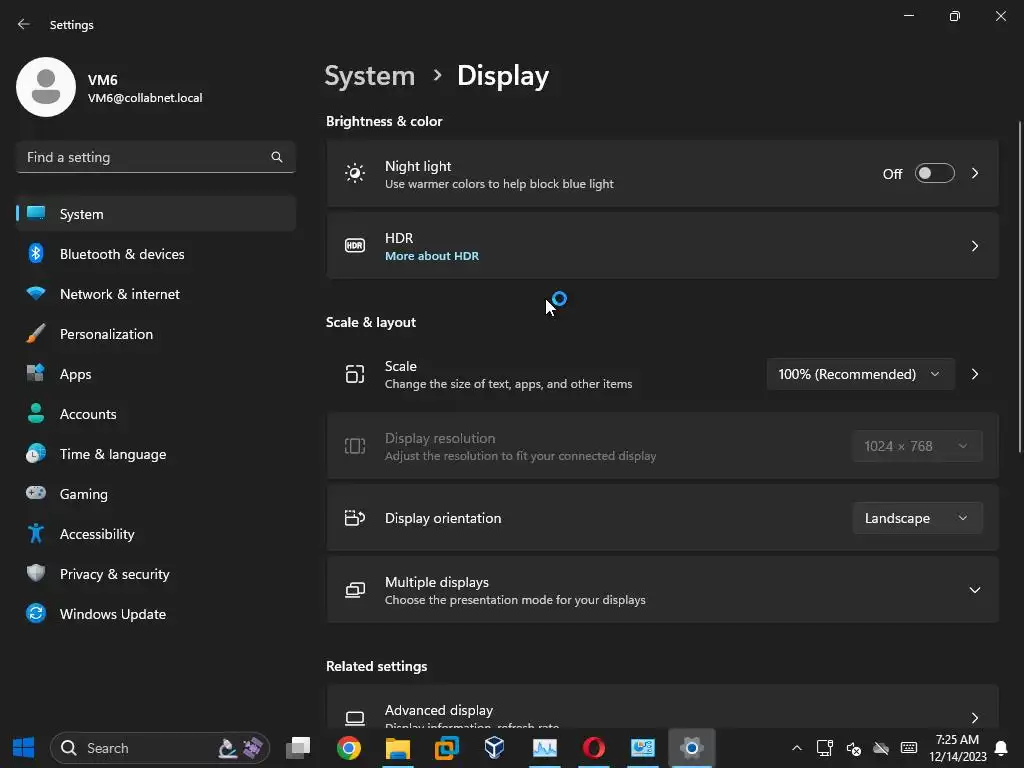Open VMware Workstation taskbar icon
The height and width of the screenshot is (768, 1024).
tap(447, 748)
